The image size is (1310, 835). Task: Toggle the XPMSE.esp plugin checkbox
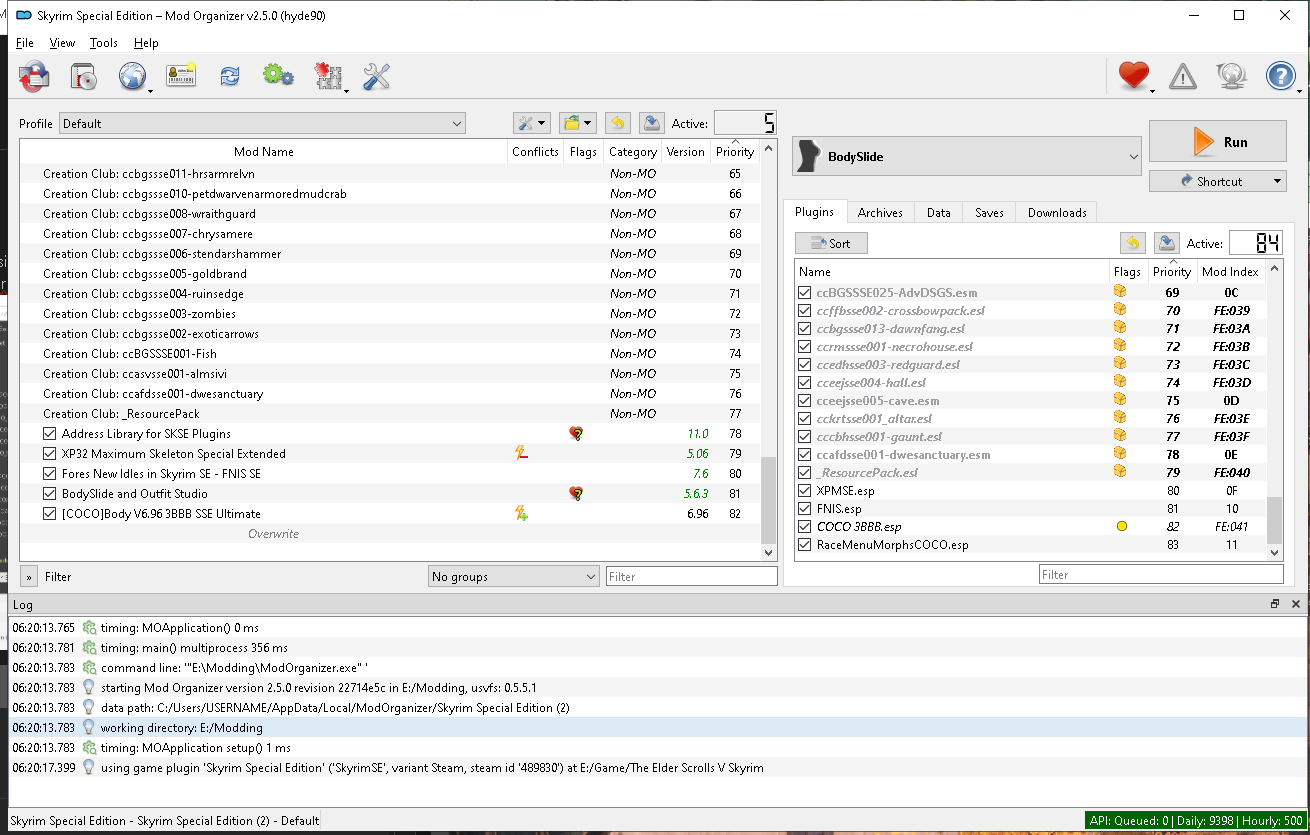point(805,491)
